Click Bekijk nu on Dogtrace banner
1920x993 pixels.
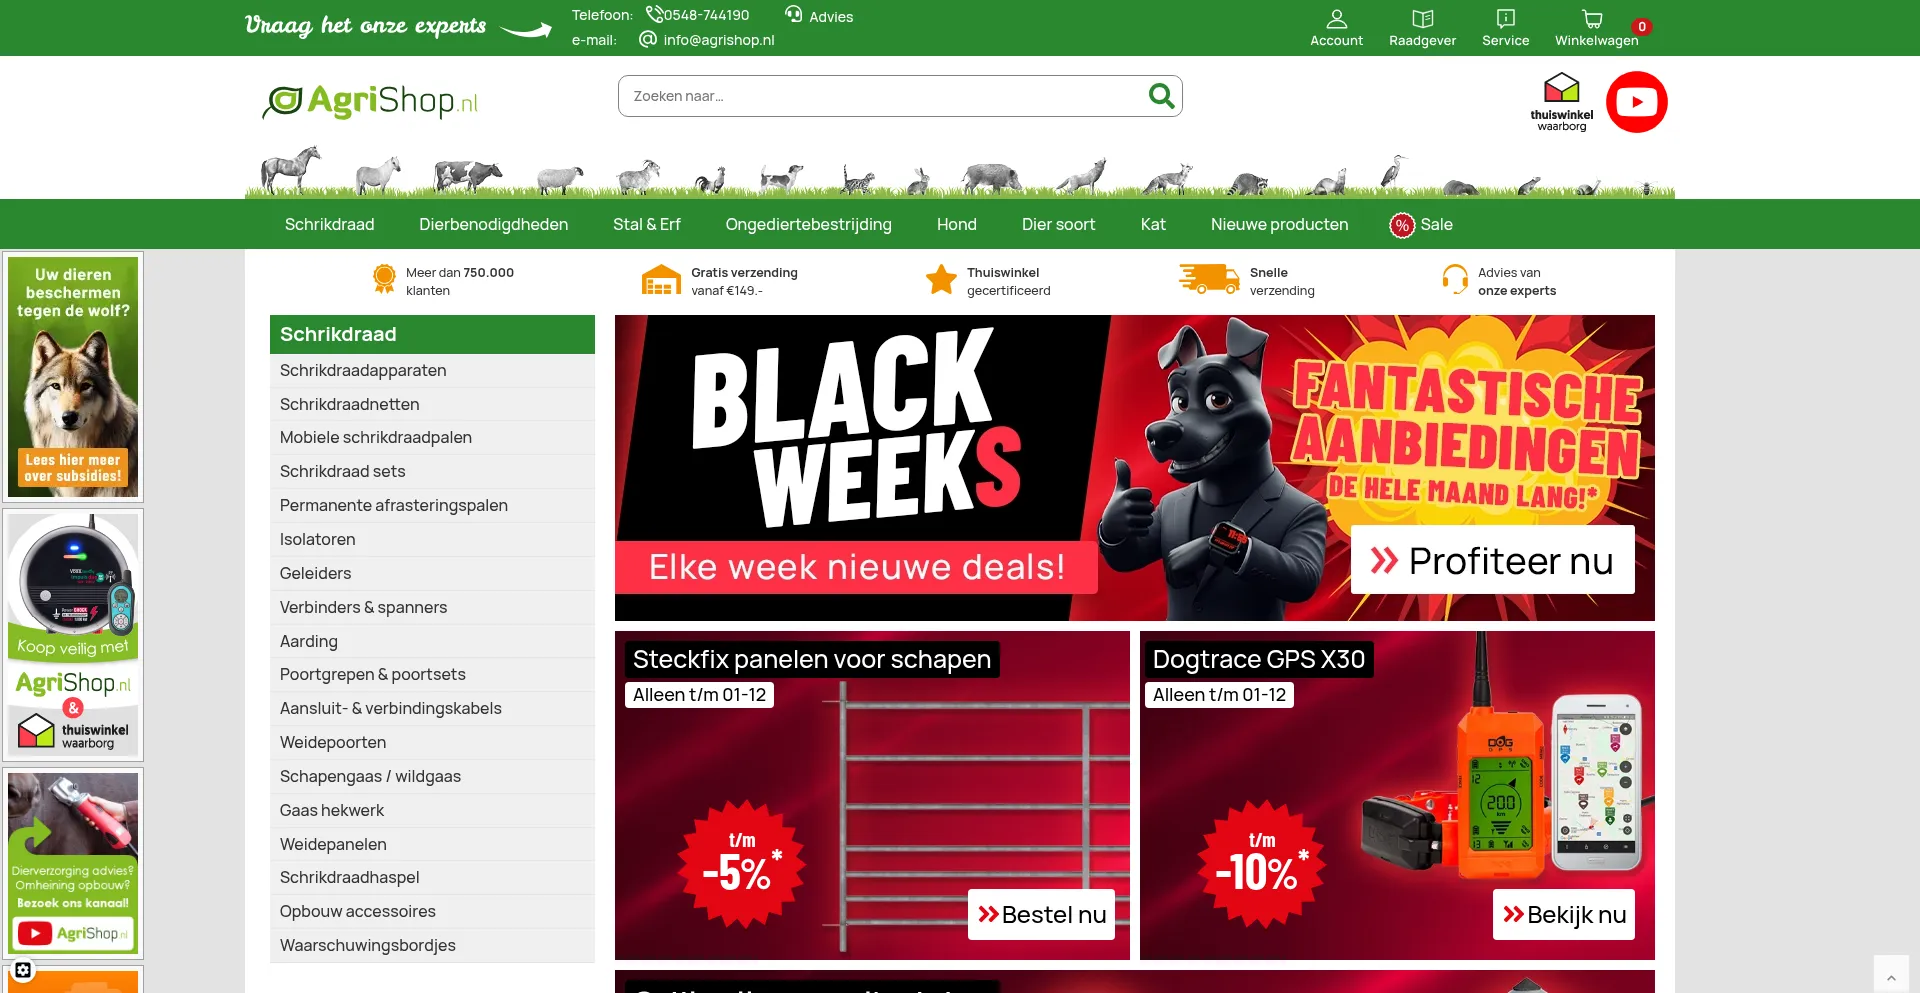tap(1563, 914)
